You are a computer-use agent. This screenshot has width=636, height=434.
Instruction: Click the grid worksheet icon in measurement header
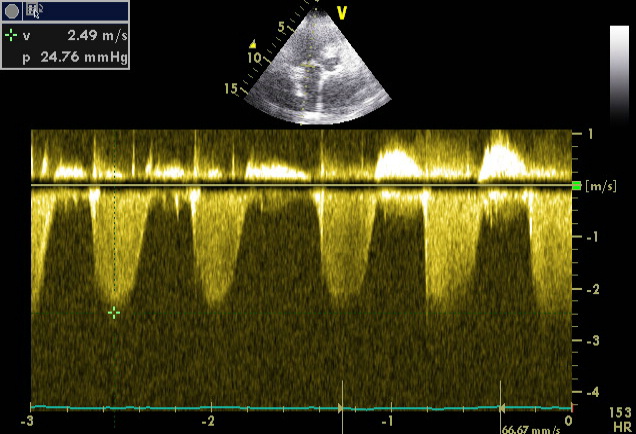[33, 11]
